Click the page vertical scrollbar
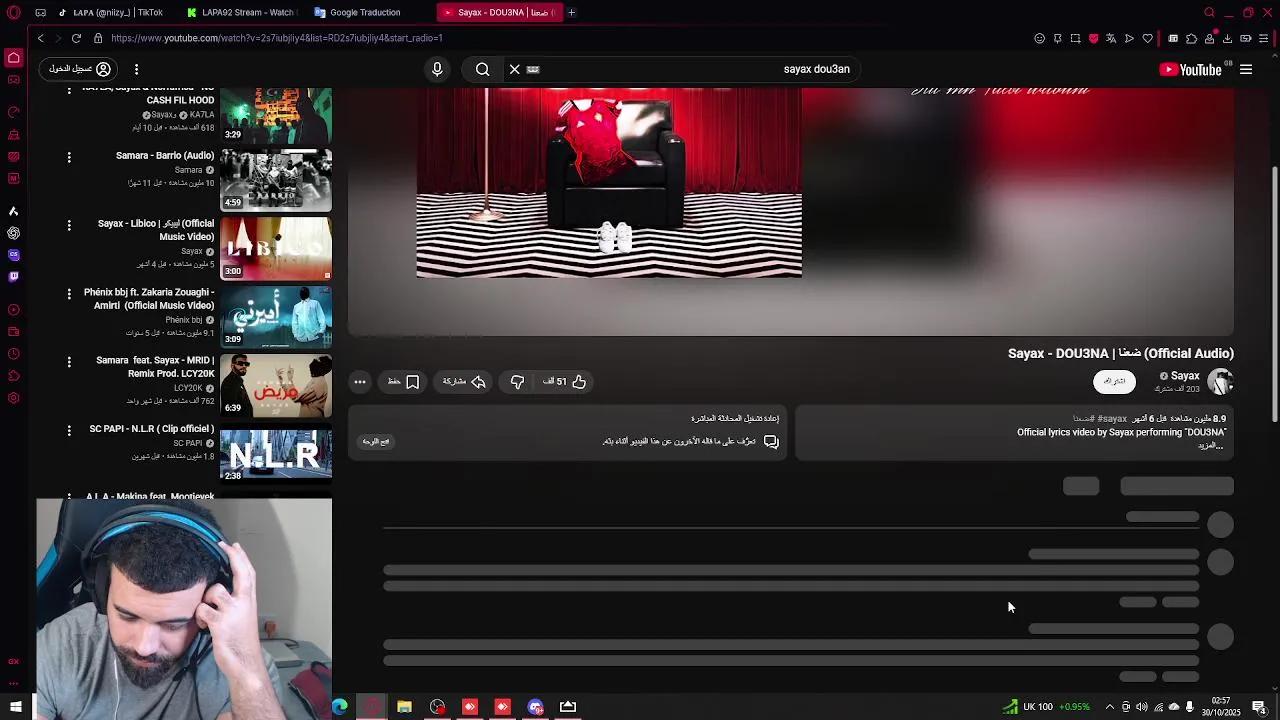 pos(1274,293)
